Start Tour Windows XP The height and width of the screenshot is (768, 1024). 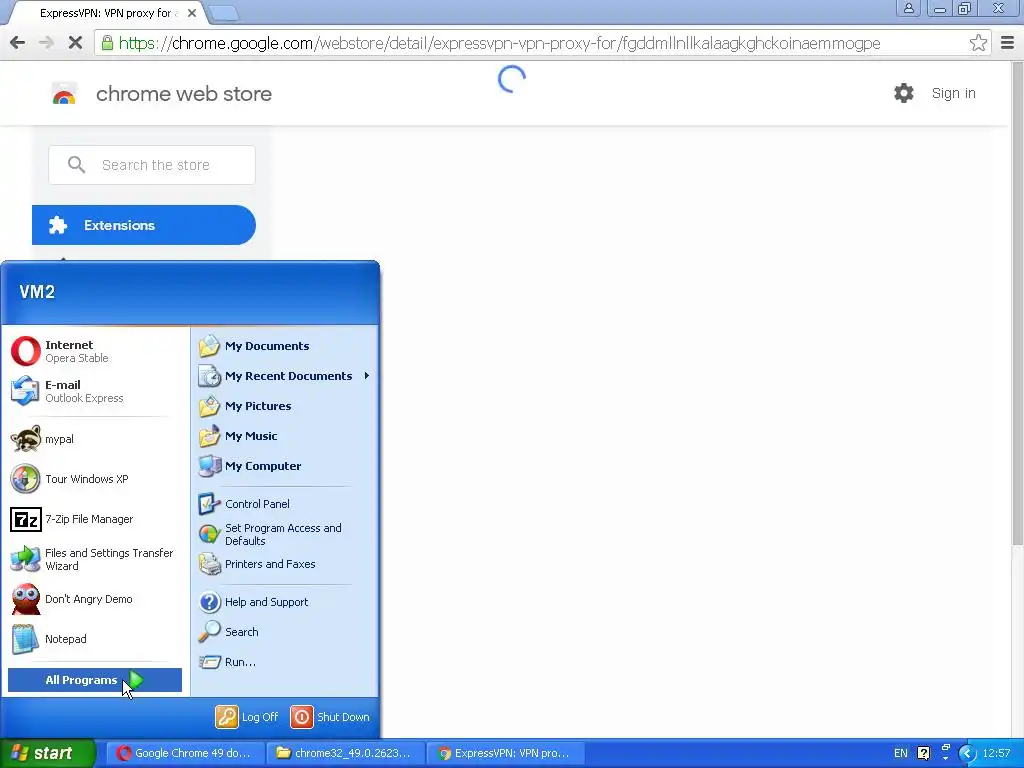[95, 479]
